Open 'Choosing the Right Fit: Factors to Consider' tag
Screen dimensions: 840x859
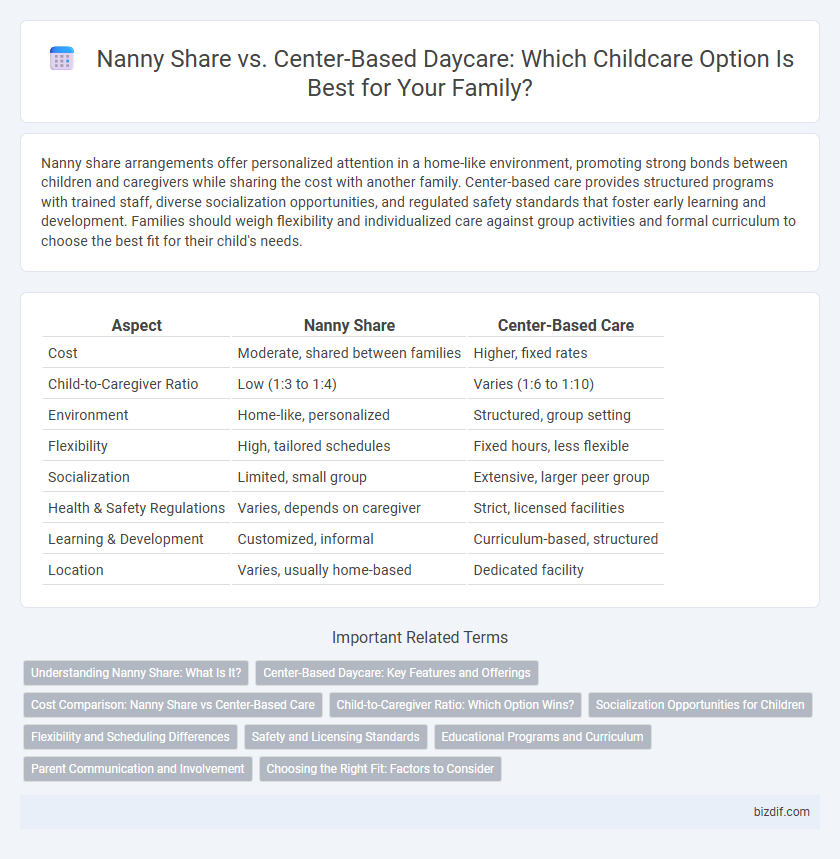click(380, 769)
